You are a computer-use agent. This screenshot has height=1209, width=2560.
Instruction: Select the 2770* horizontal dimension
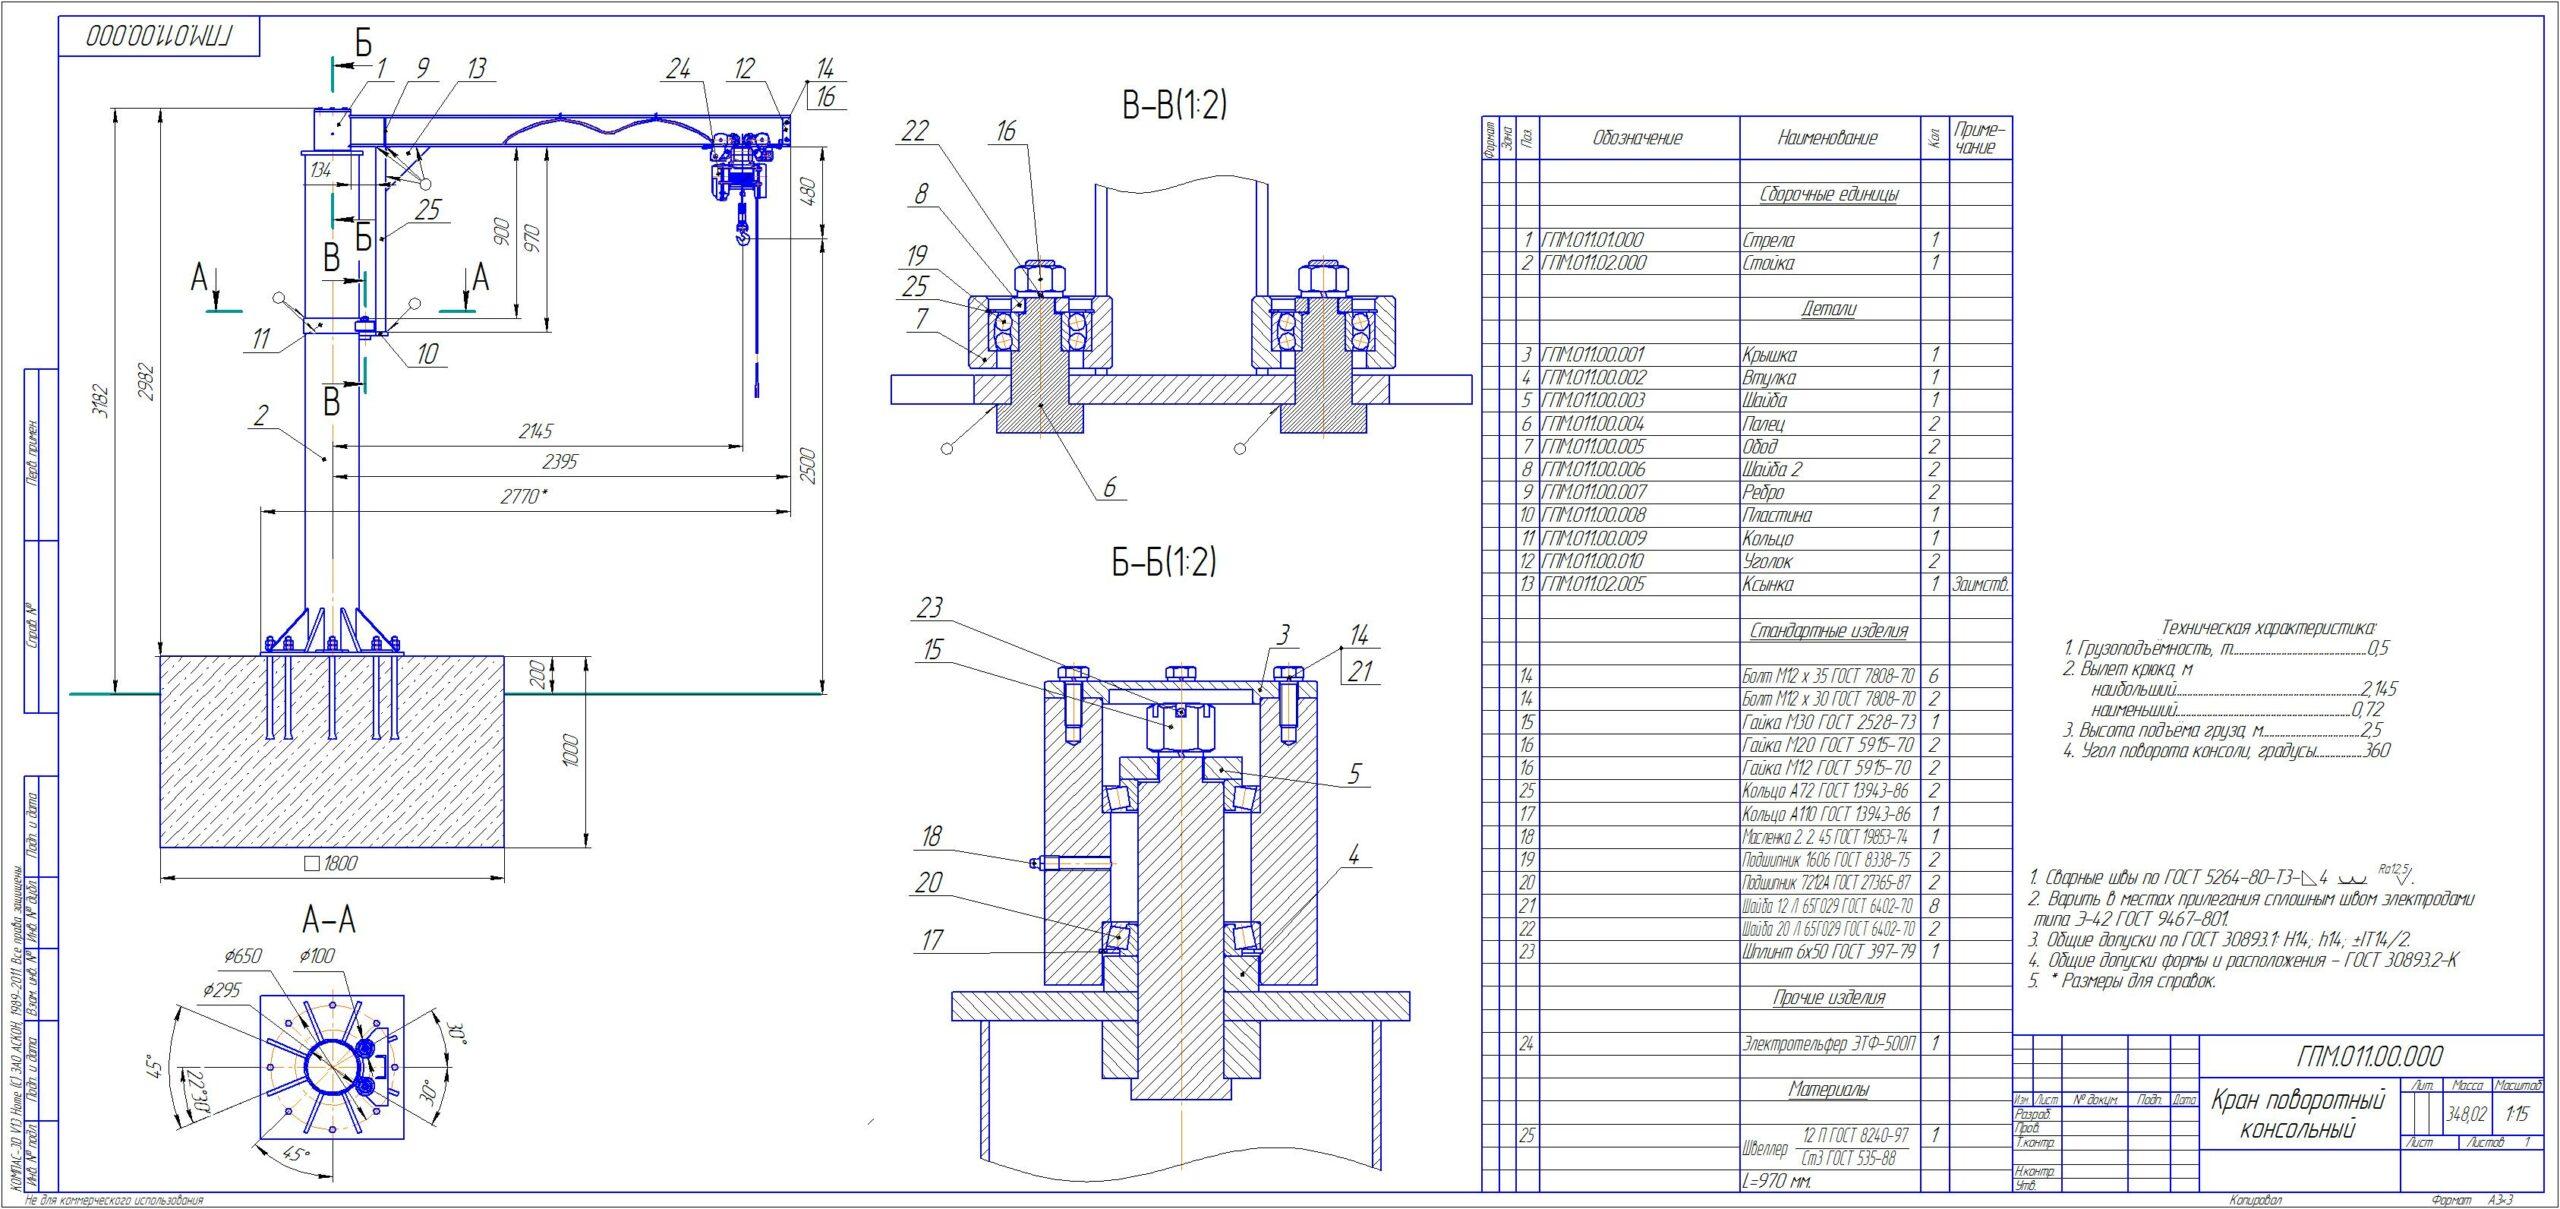pyautogui.click(x=524, y=495)
